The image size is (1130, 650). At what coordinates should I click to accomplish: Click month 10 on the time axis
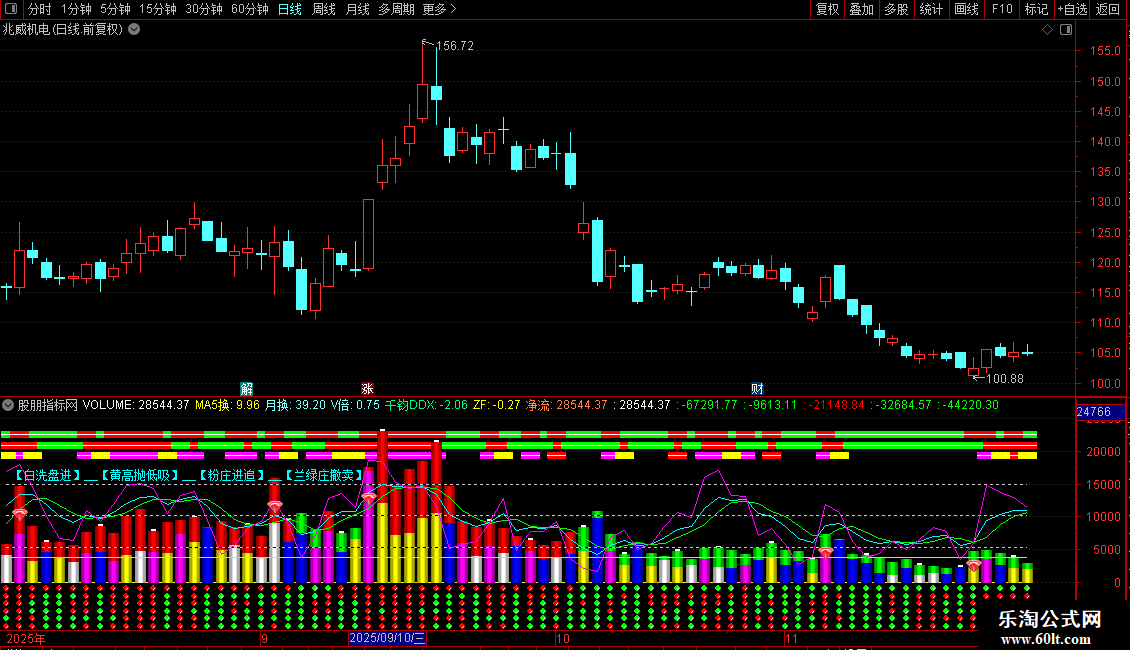coord(563,639)
